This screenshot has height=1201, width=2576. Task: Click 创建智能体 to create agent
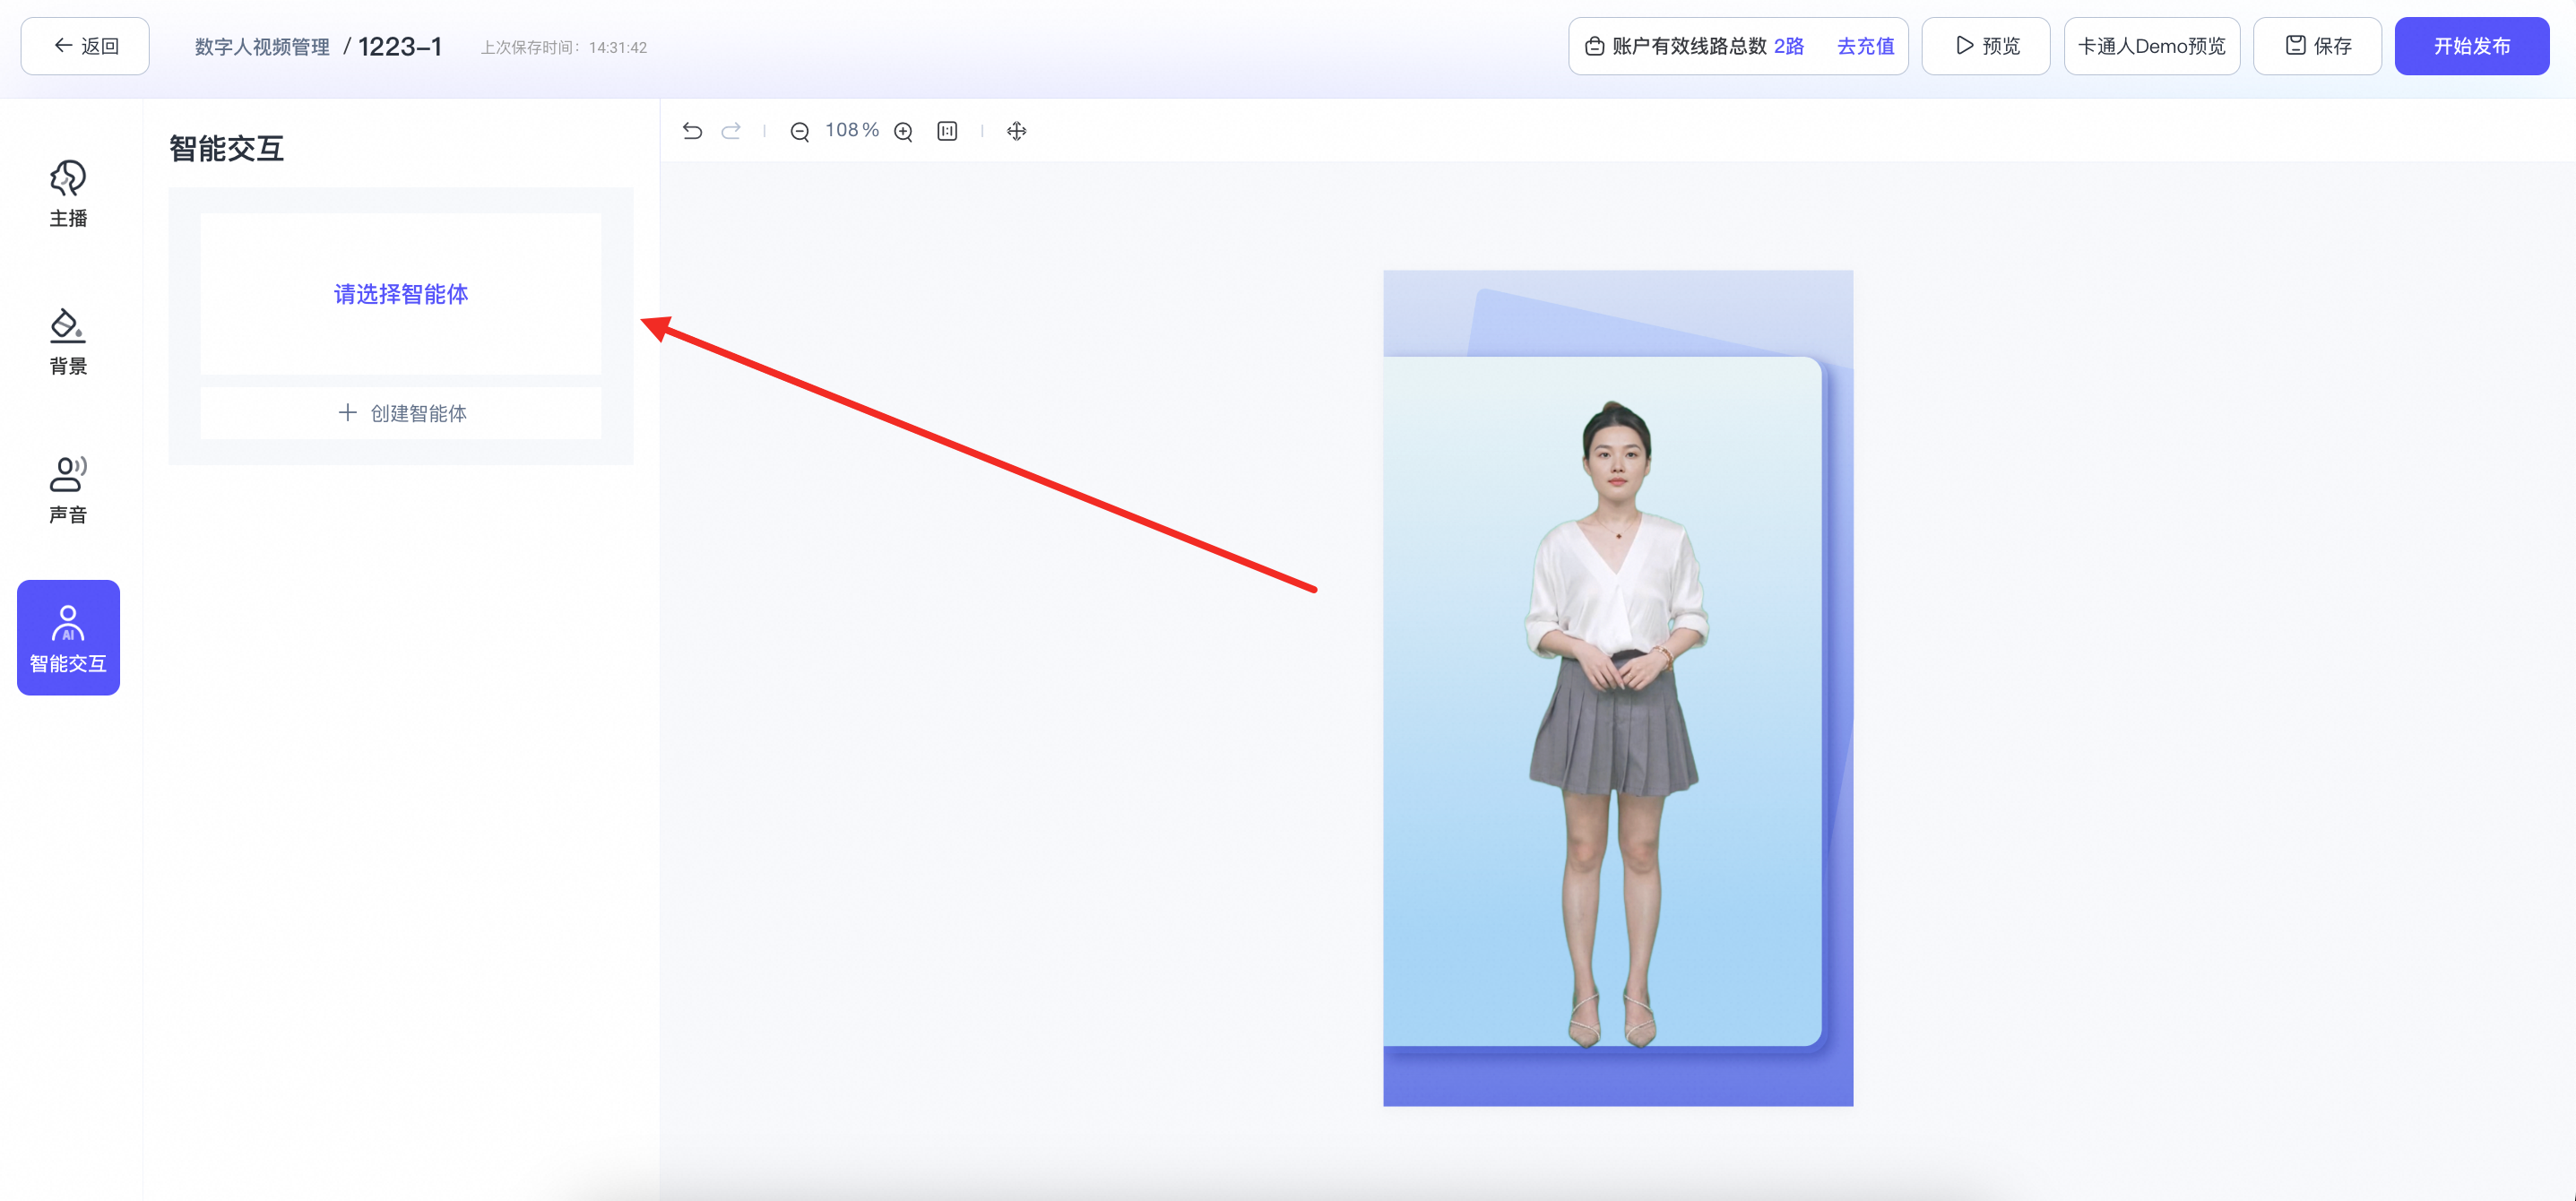401,413
